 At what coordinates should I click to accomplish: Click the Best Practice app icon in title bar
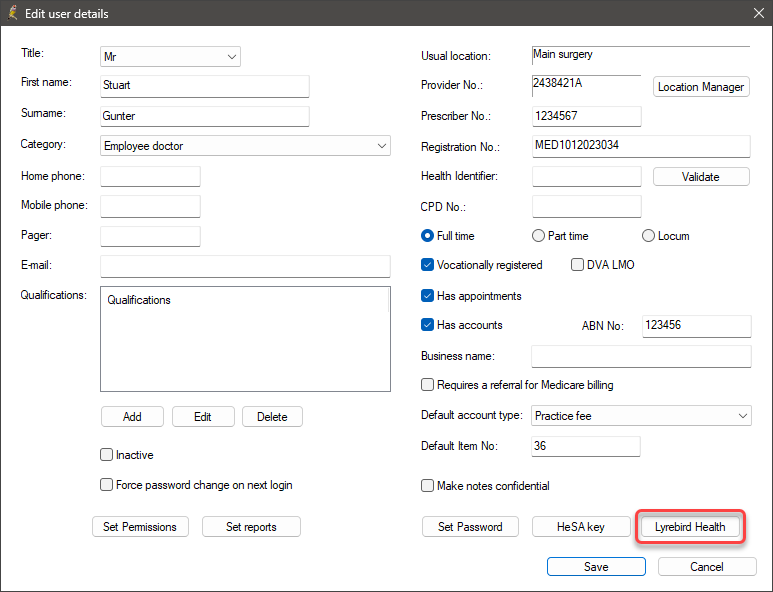click(x=12, y=13)
